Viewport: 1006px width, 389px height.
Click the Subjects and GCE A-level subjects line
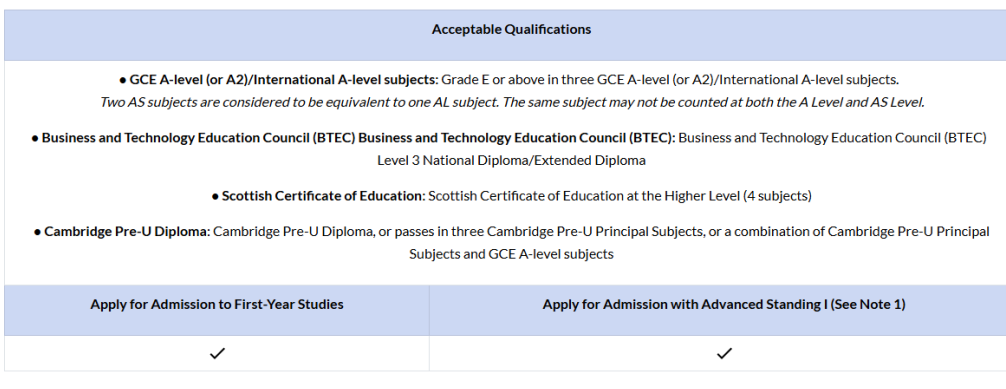coord(511,254)
